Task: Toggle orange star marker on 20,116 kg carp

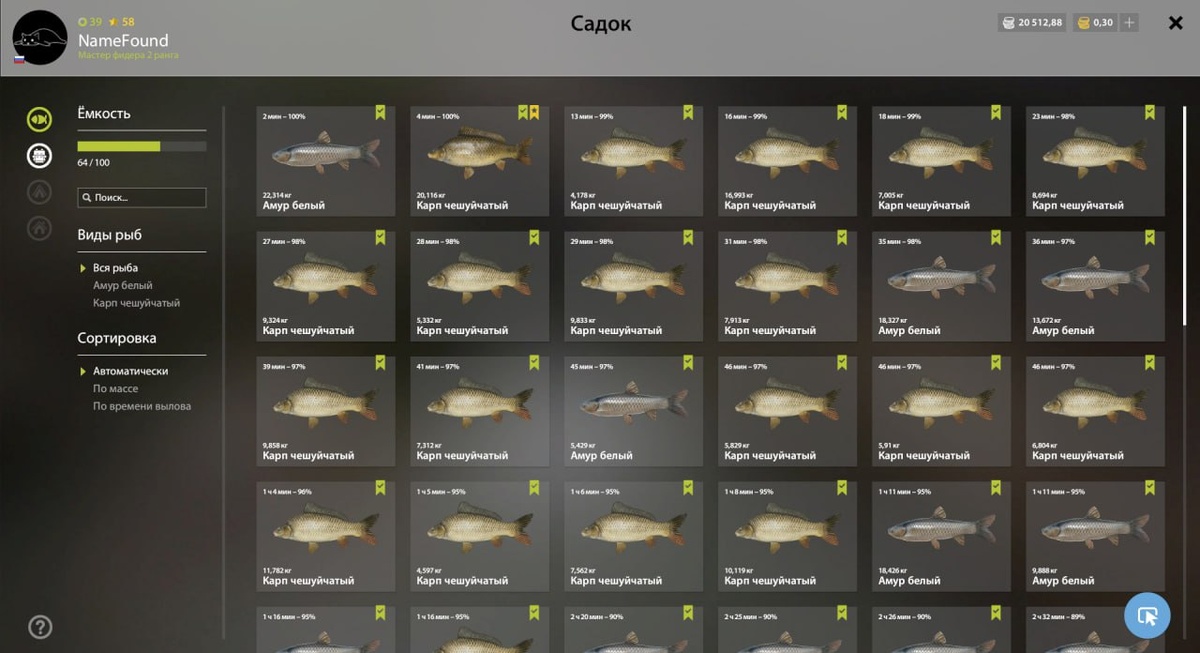Action: 534,113
